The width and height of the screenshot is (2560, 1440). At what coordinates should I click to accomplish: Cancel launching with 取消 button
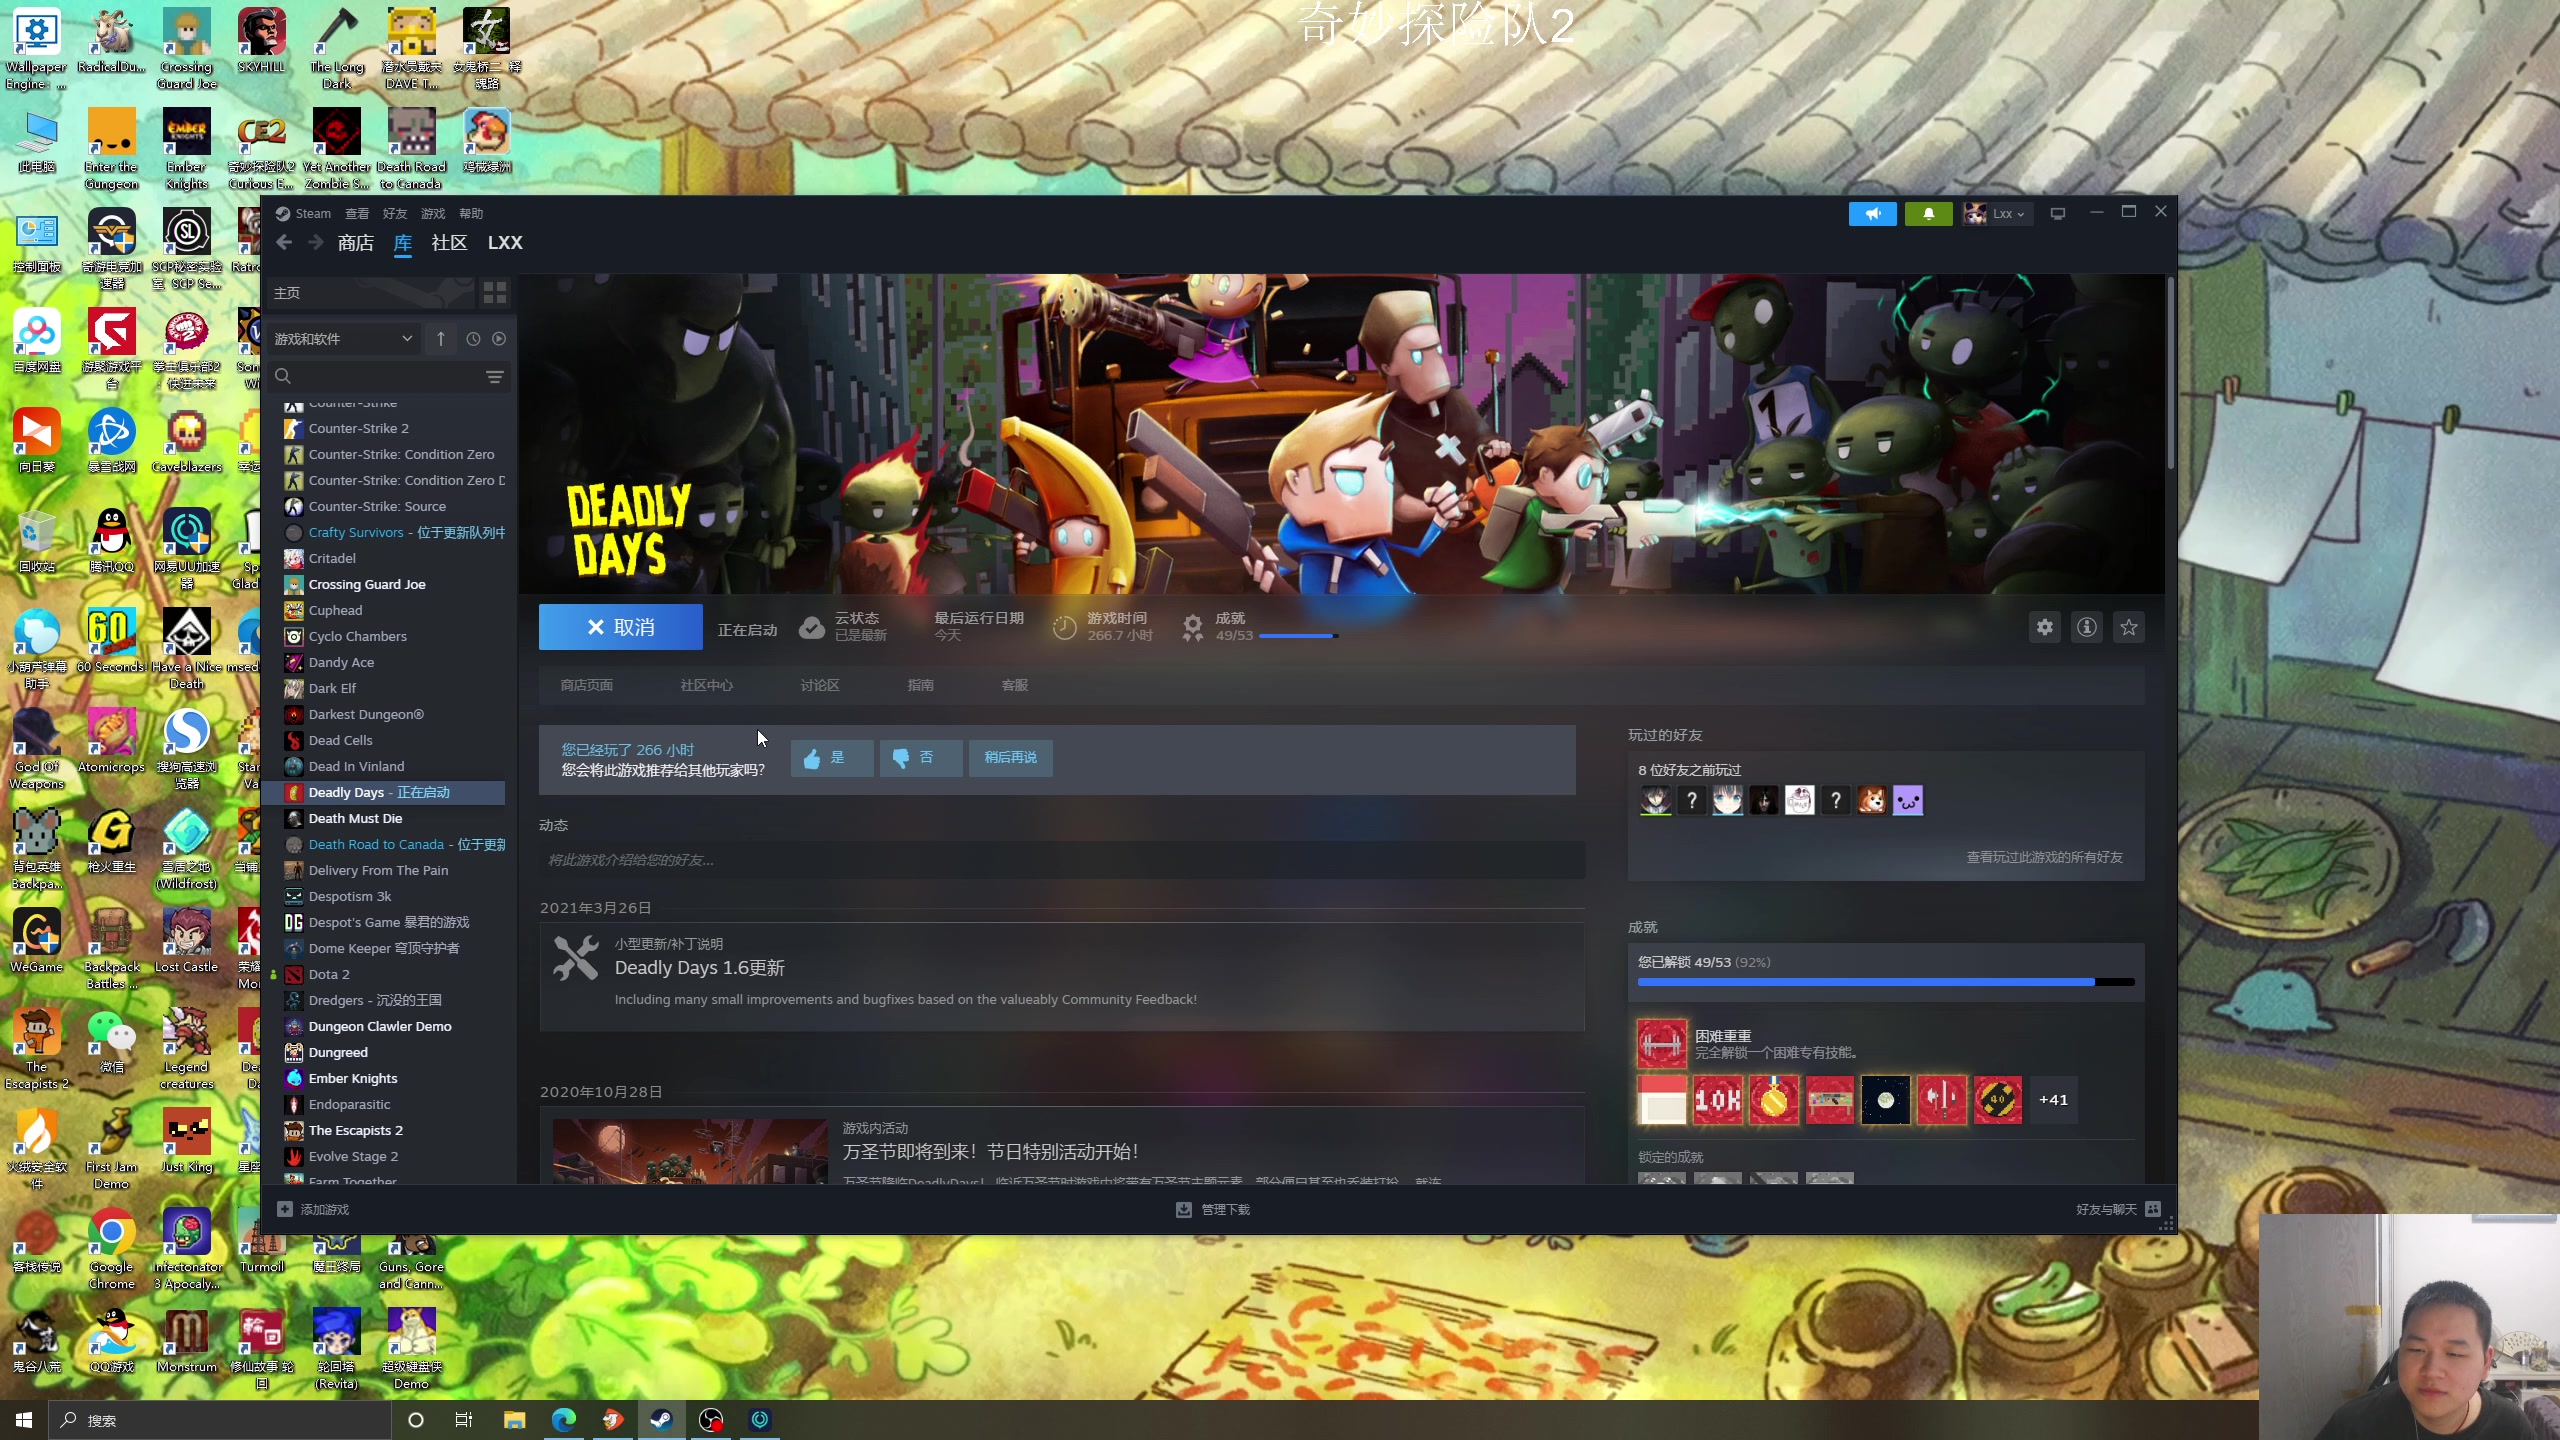click(620, 627)
